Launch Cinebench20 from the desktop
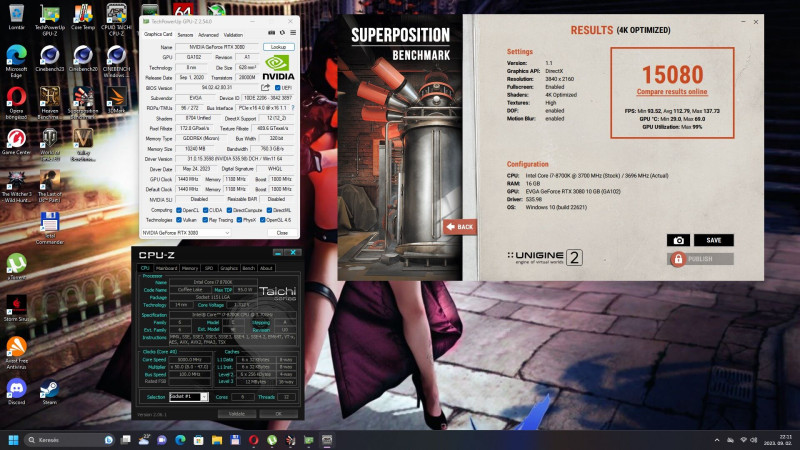The height and width of the screenshot is (450, 800). point(83,58)
